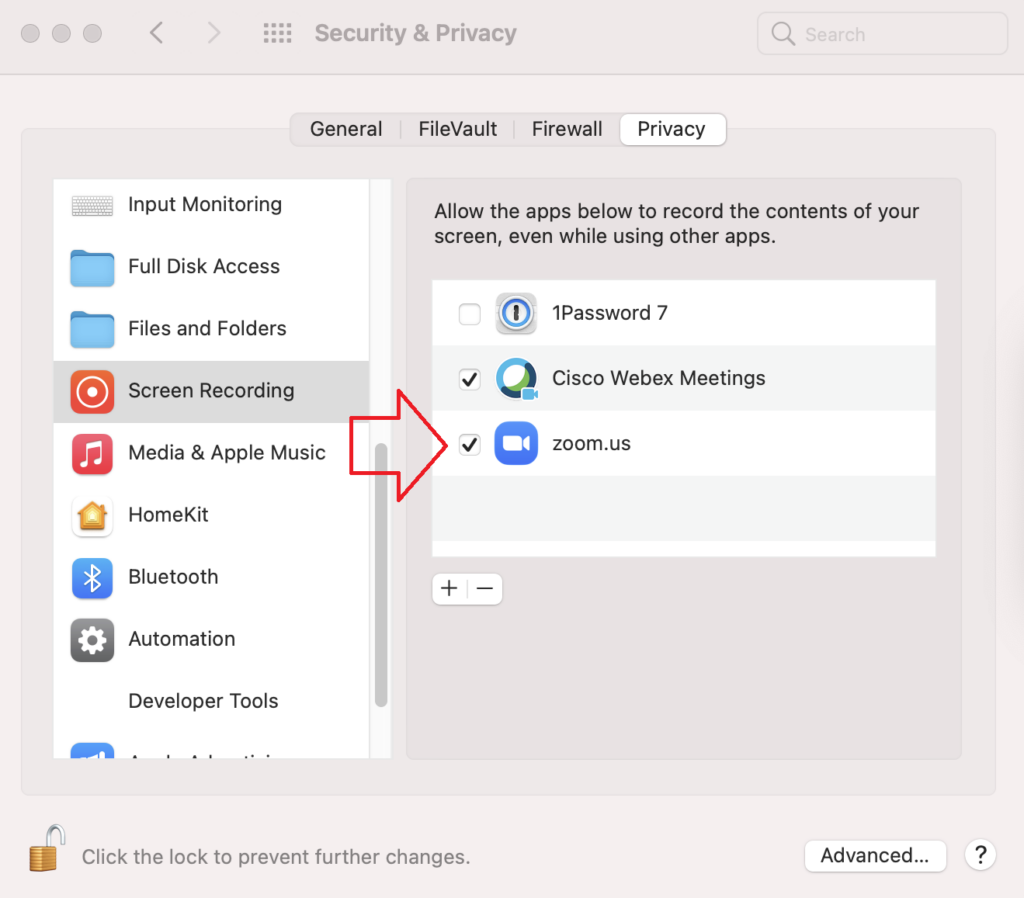Switch to the General tab
Viewport: 1024px width, 898px height.
pyautogui.click(x=346, y=129)
